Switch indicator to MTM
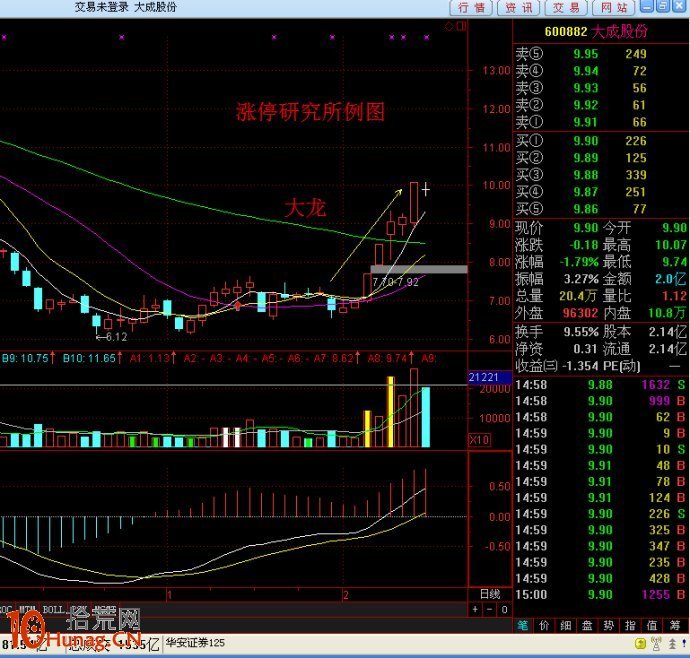The width and height of the screenshot is (690, 658). (x=28, y=610)
